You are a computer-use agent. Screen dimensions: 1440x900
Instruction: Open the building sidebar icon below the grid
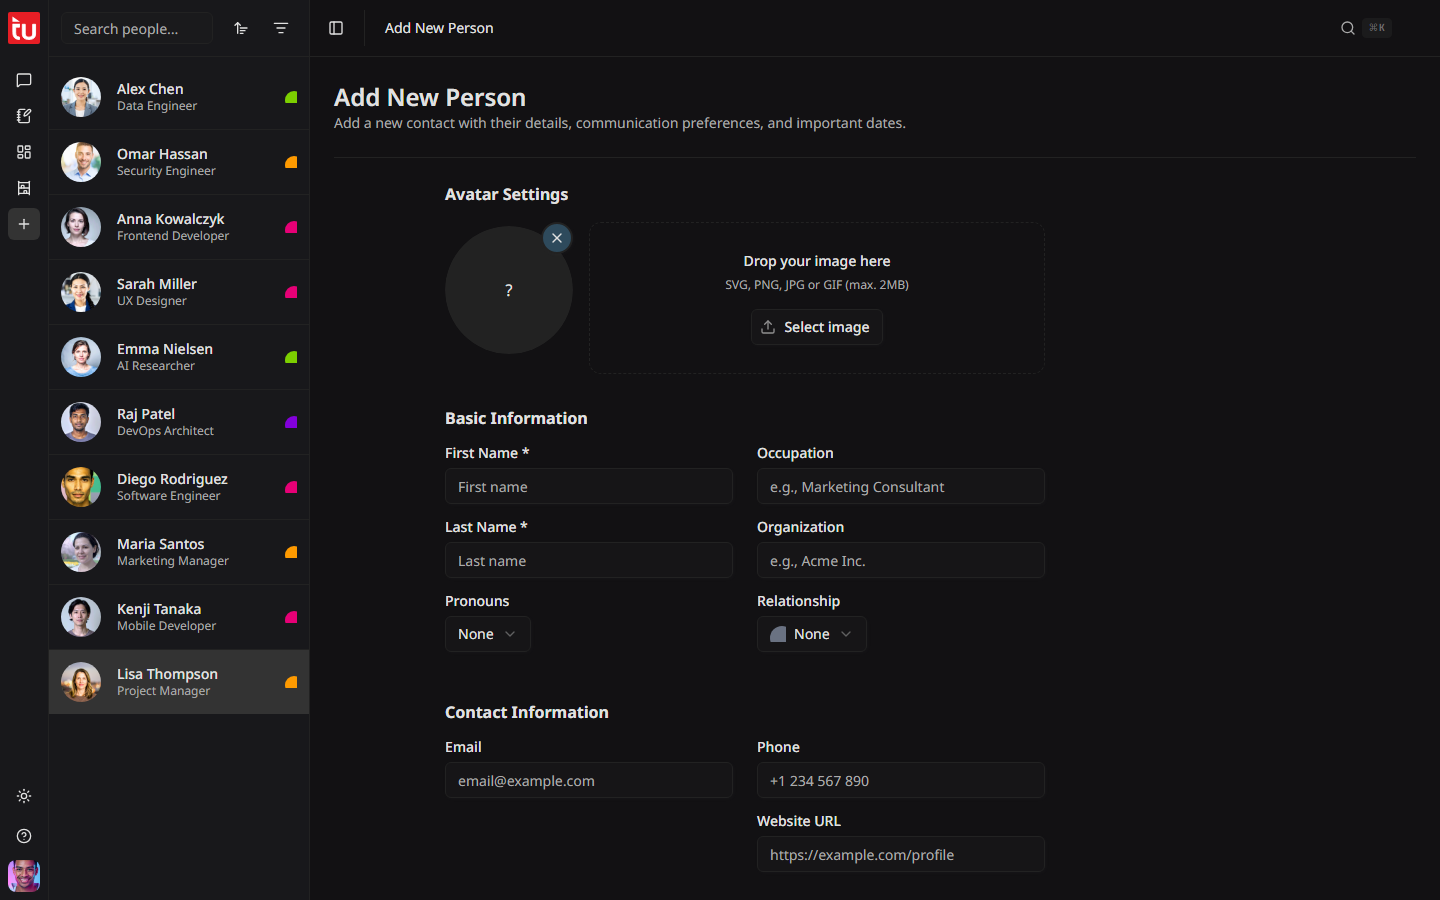click(24, 188)
